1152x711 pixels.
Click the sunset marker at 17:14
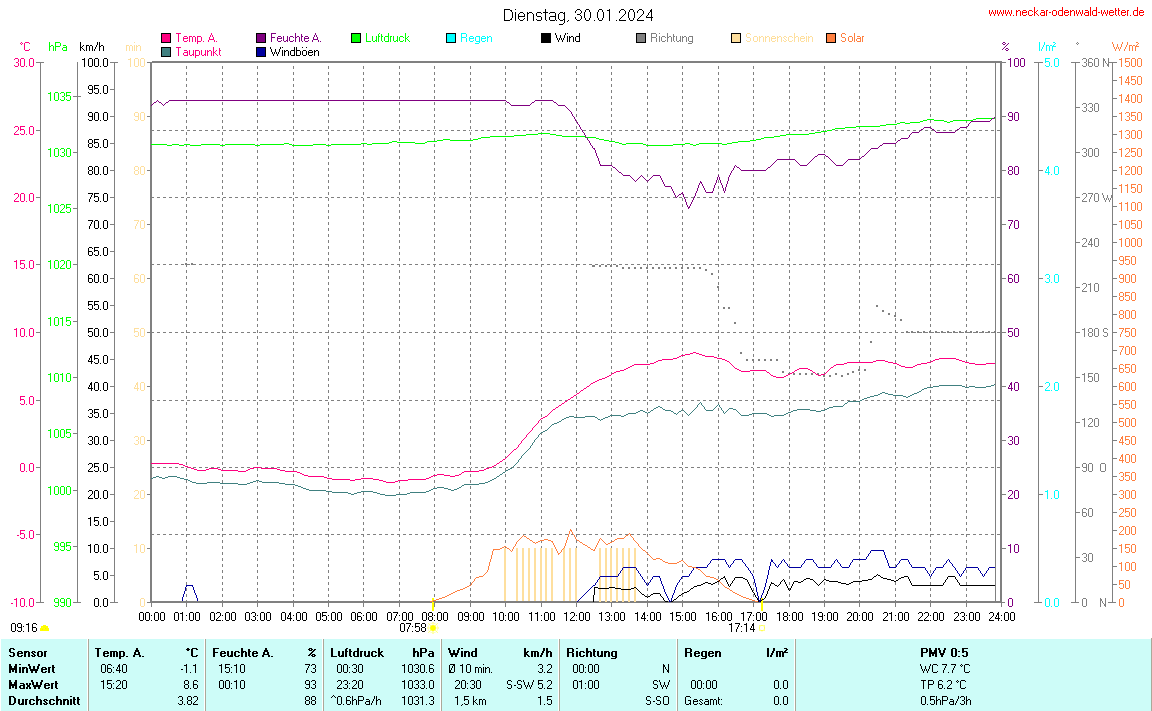(x=762, y=628)
